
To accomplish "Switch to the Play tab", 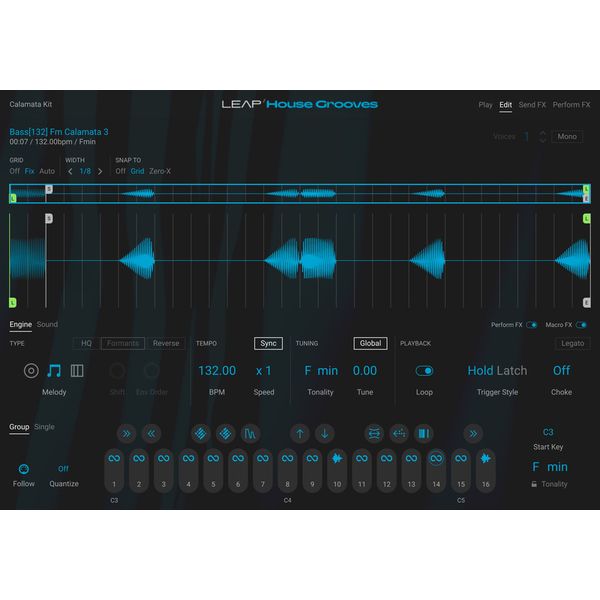I will 485,104.
